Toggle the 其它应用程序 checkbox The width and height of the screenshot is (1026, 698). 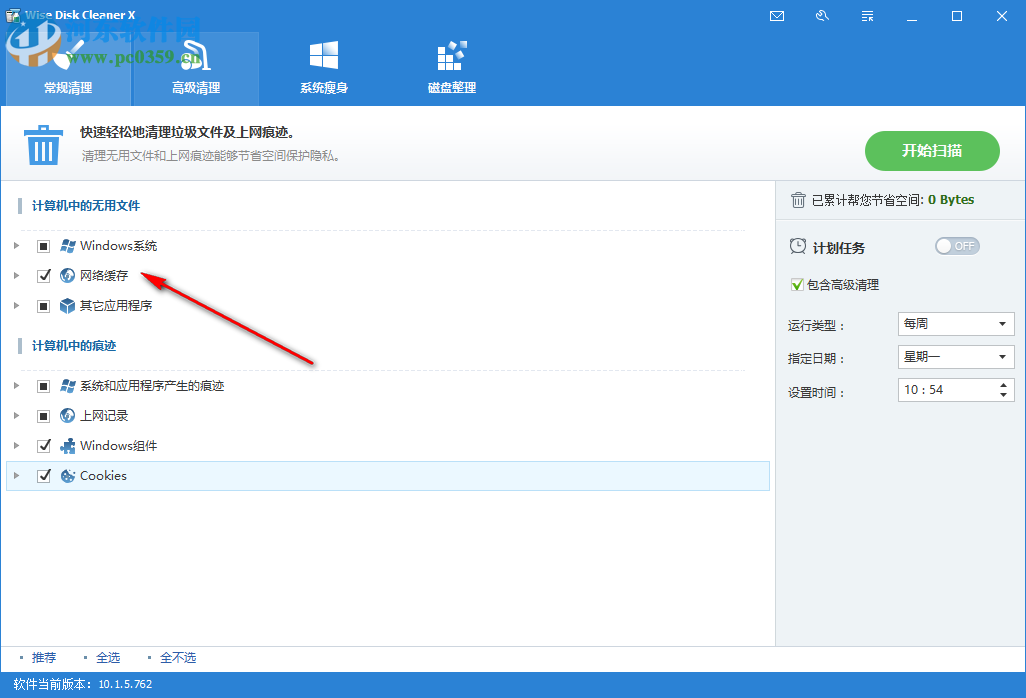coord(44,305)
